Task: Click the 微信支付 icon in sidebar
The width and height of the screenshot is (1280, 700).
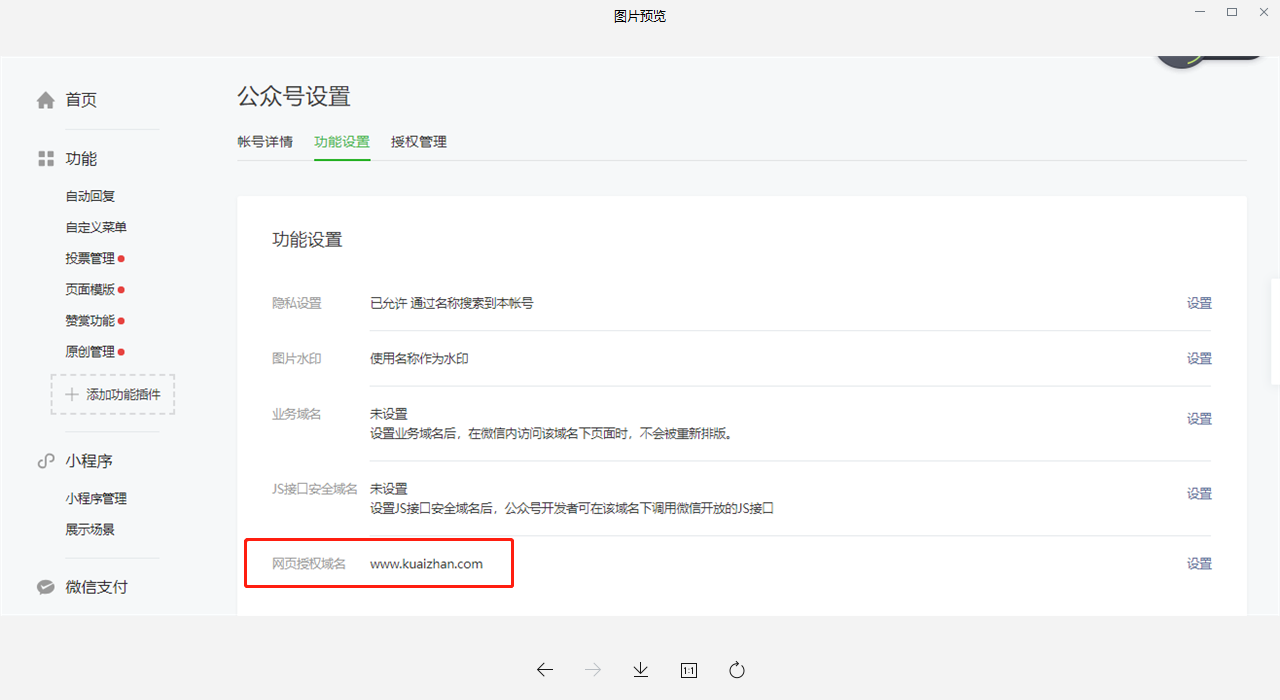Action: [46, 587]
